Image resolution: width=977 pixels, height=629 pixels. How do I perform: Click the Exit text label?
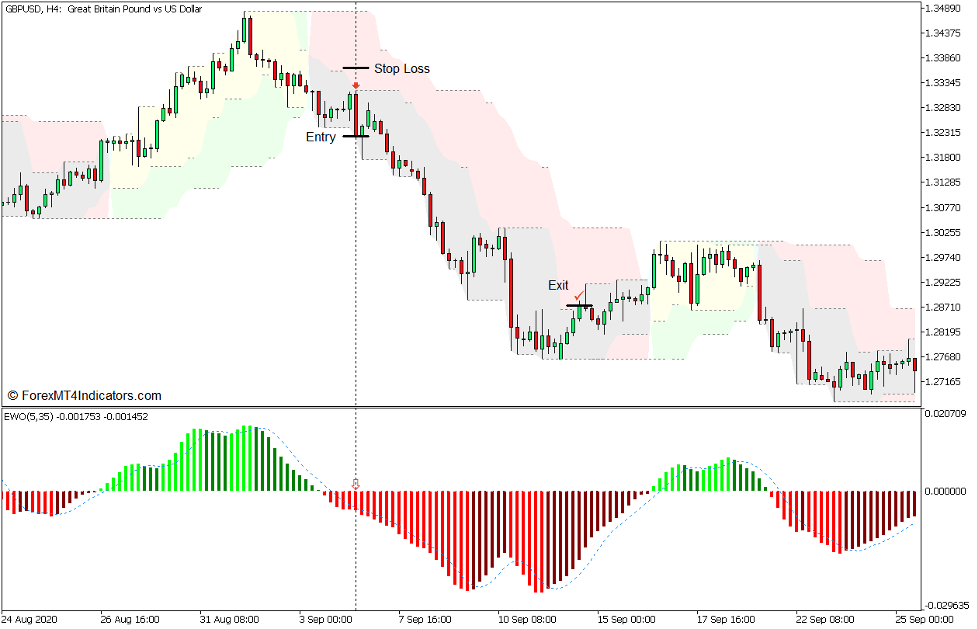tap(557, 285)
